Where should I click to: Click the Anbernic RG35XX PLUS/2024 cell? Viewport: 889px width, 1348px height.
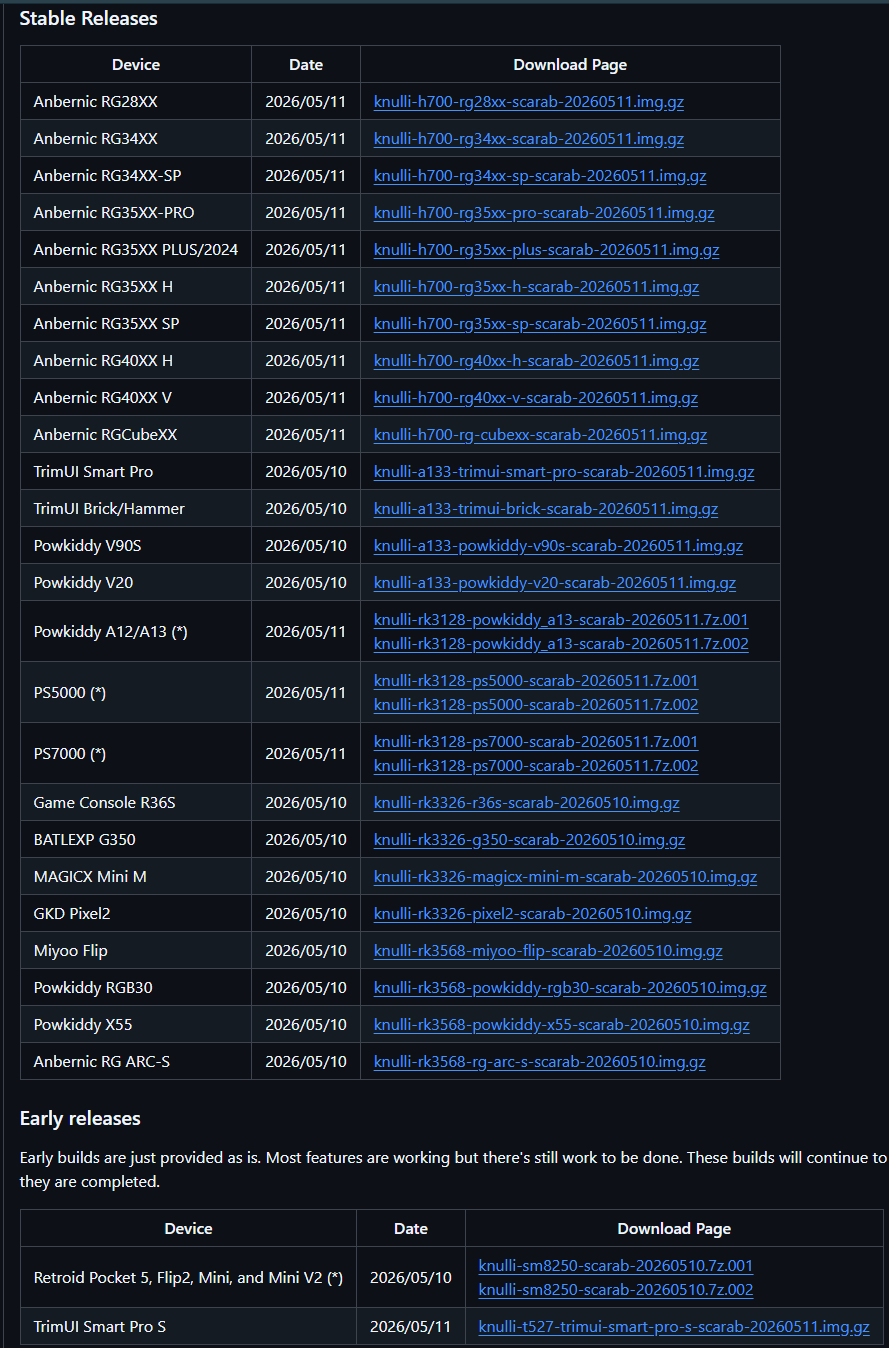click(x=136, y=249)
